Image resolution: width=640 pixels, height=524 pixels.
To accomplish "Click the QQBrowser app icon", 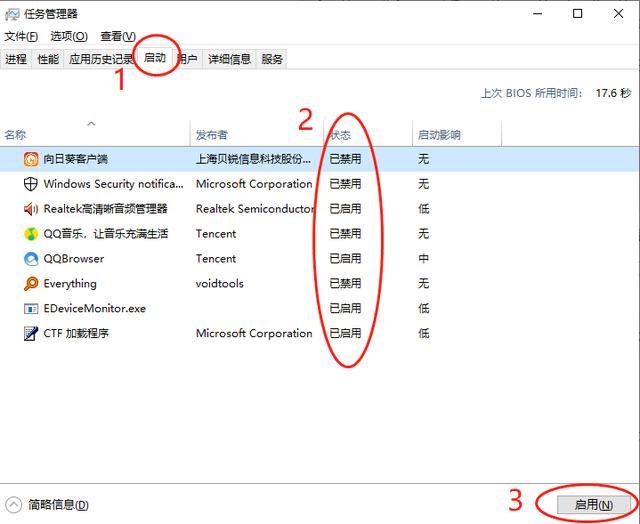I will click(31, 259).
